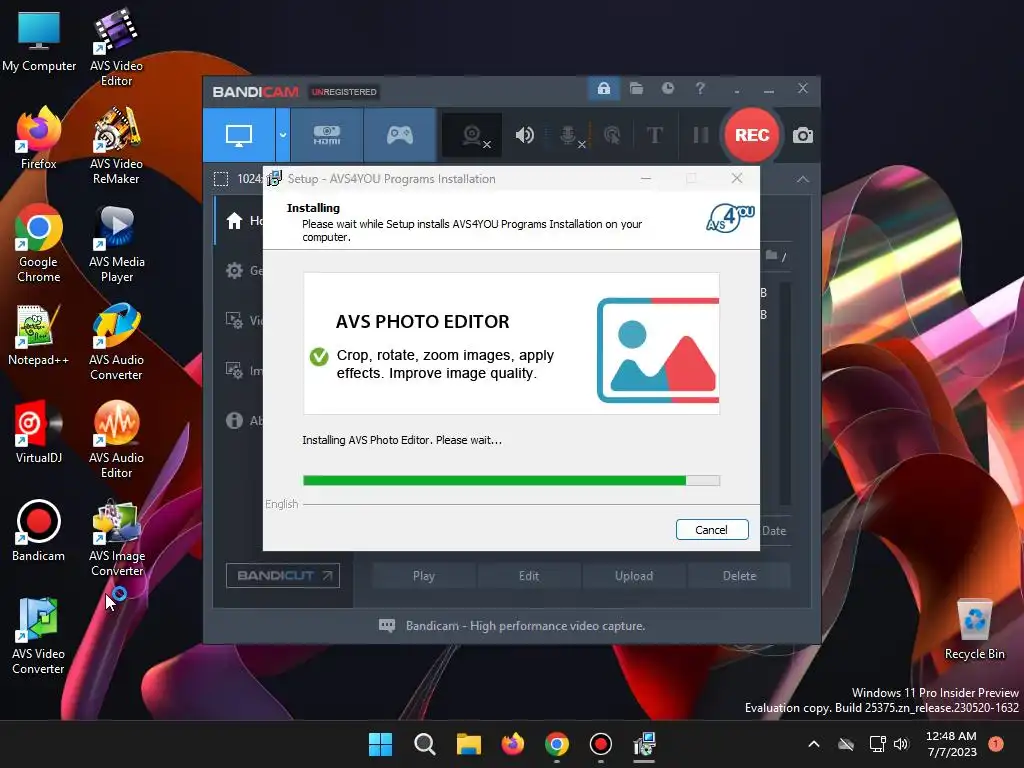Show hidden system tray icons
This screenshot has height=768, width=1024.
pos(814,744)
